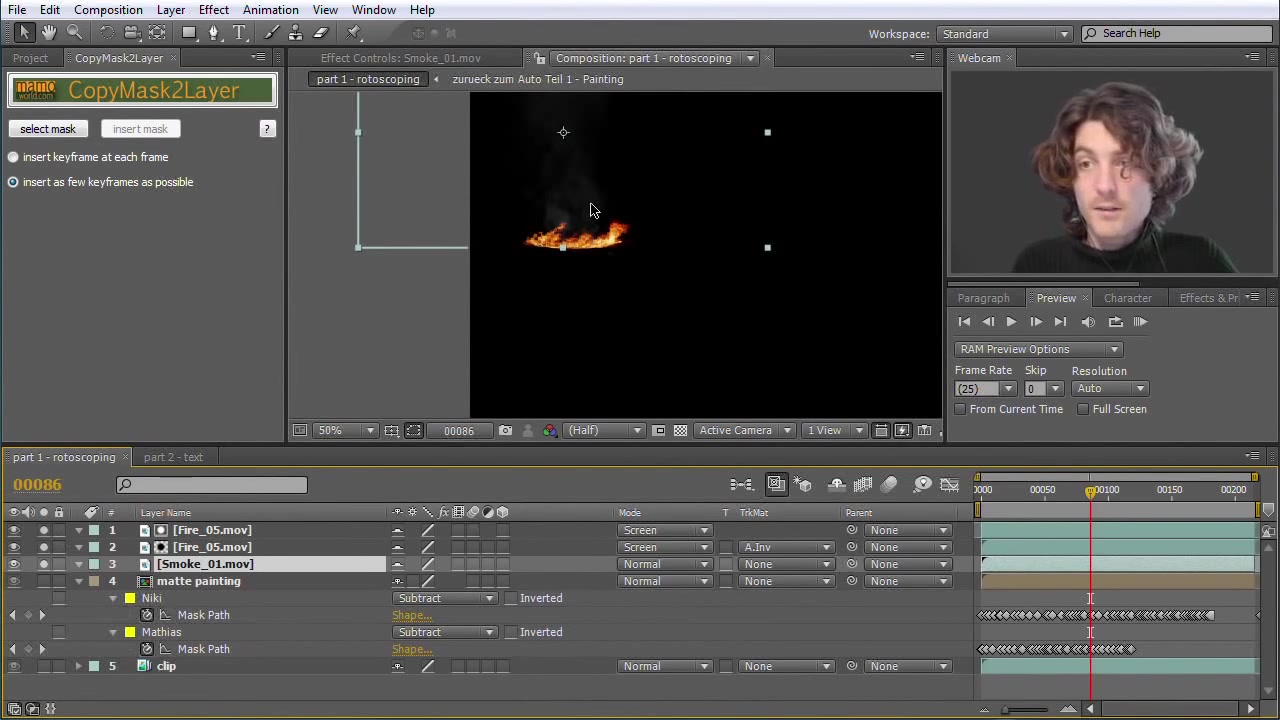Toggle the transparency grid icon

(x=681, y=431)
